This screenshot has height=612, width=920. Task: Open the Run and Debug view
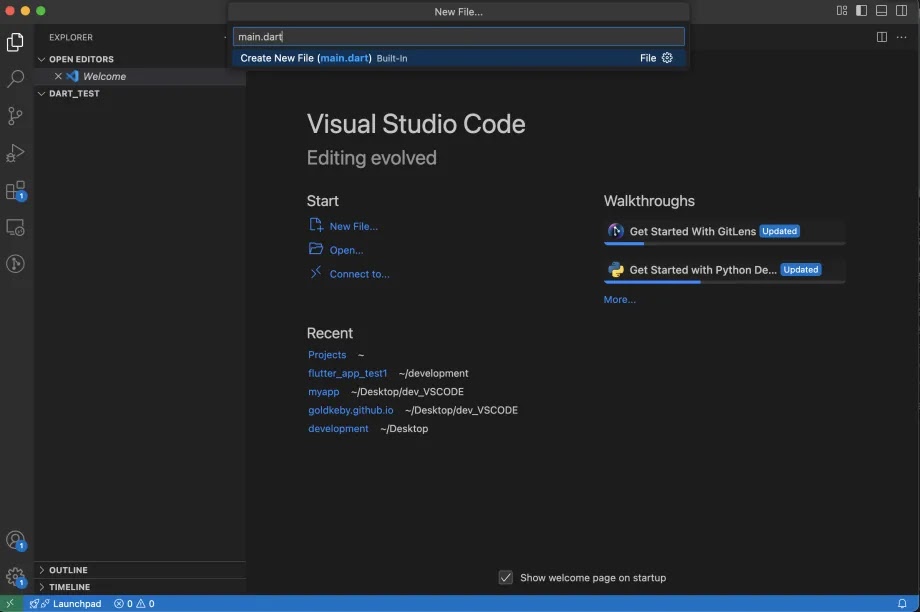point(15,153)
